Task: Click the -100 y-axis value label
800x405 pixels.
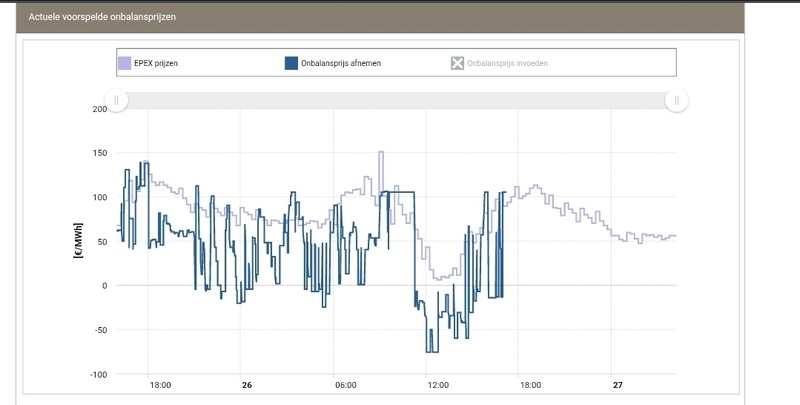Action: pyautogui.click(x=98, y=374)
